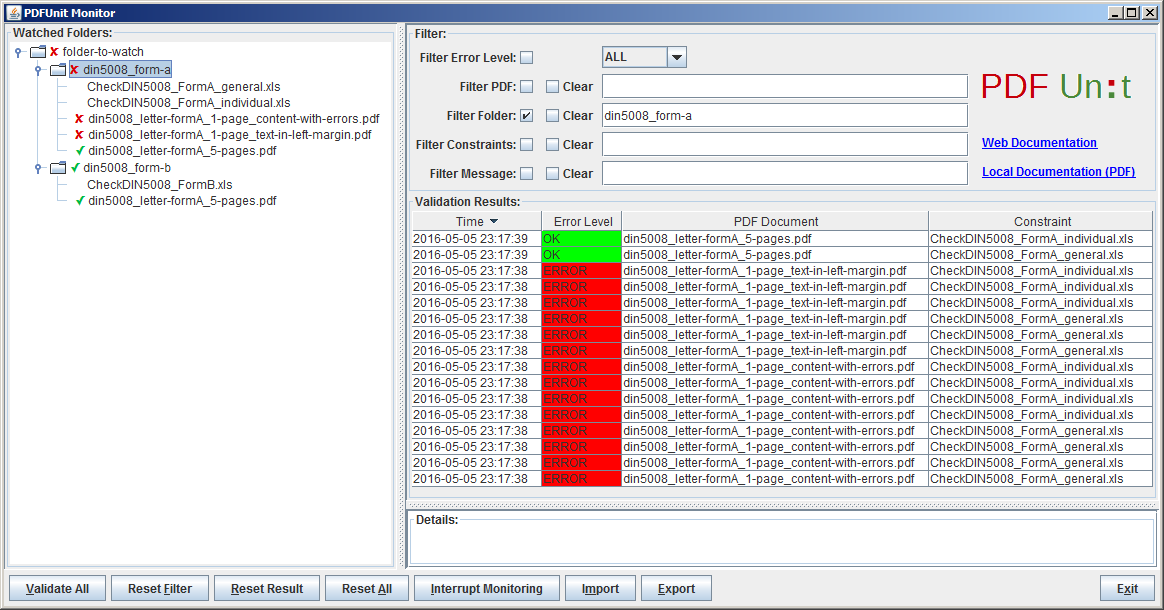Select the din5008_form-b tree folder

[x=127, y=168]
